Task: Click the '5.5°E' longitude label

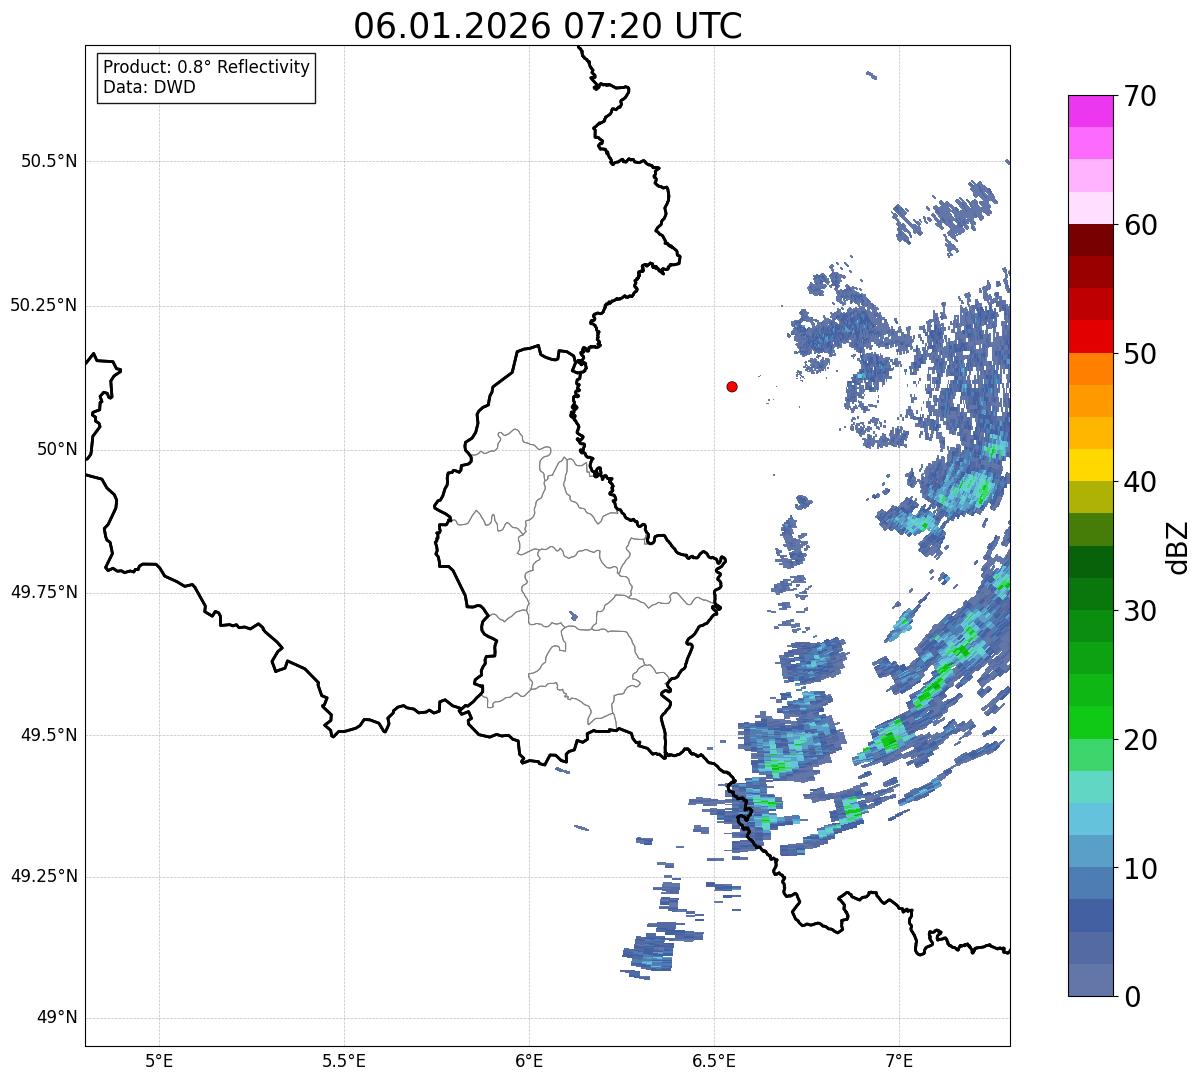Action: coord(344,1060)
